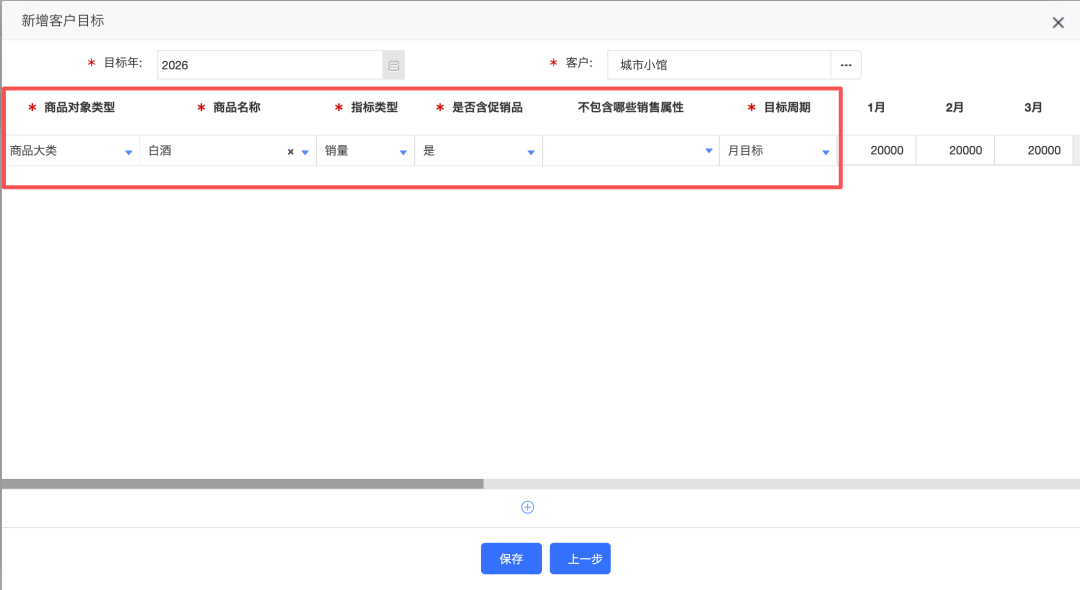Image resolution: width=1080 pixels, height=590 pixels.
Task: Click the 目标年 input showing 2026
Action: tap(270, 64)
